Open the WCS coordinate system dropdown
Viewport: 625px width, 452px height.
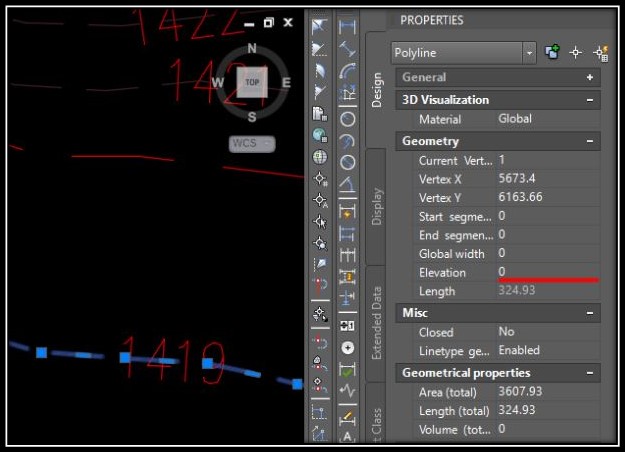[x=252, y=143]
